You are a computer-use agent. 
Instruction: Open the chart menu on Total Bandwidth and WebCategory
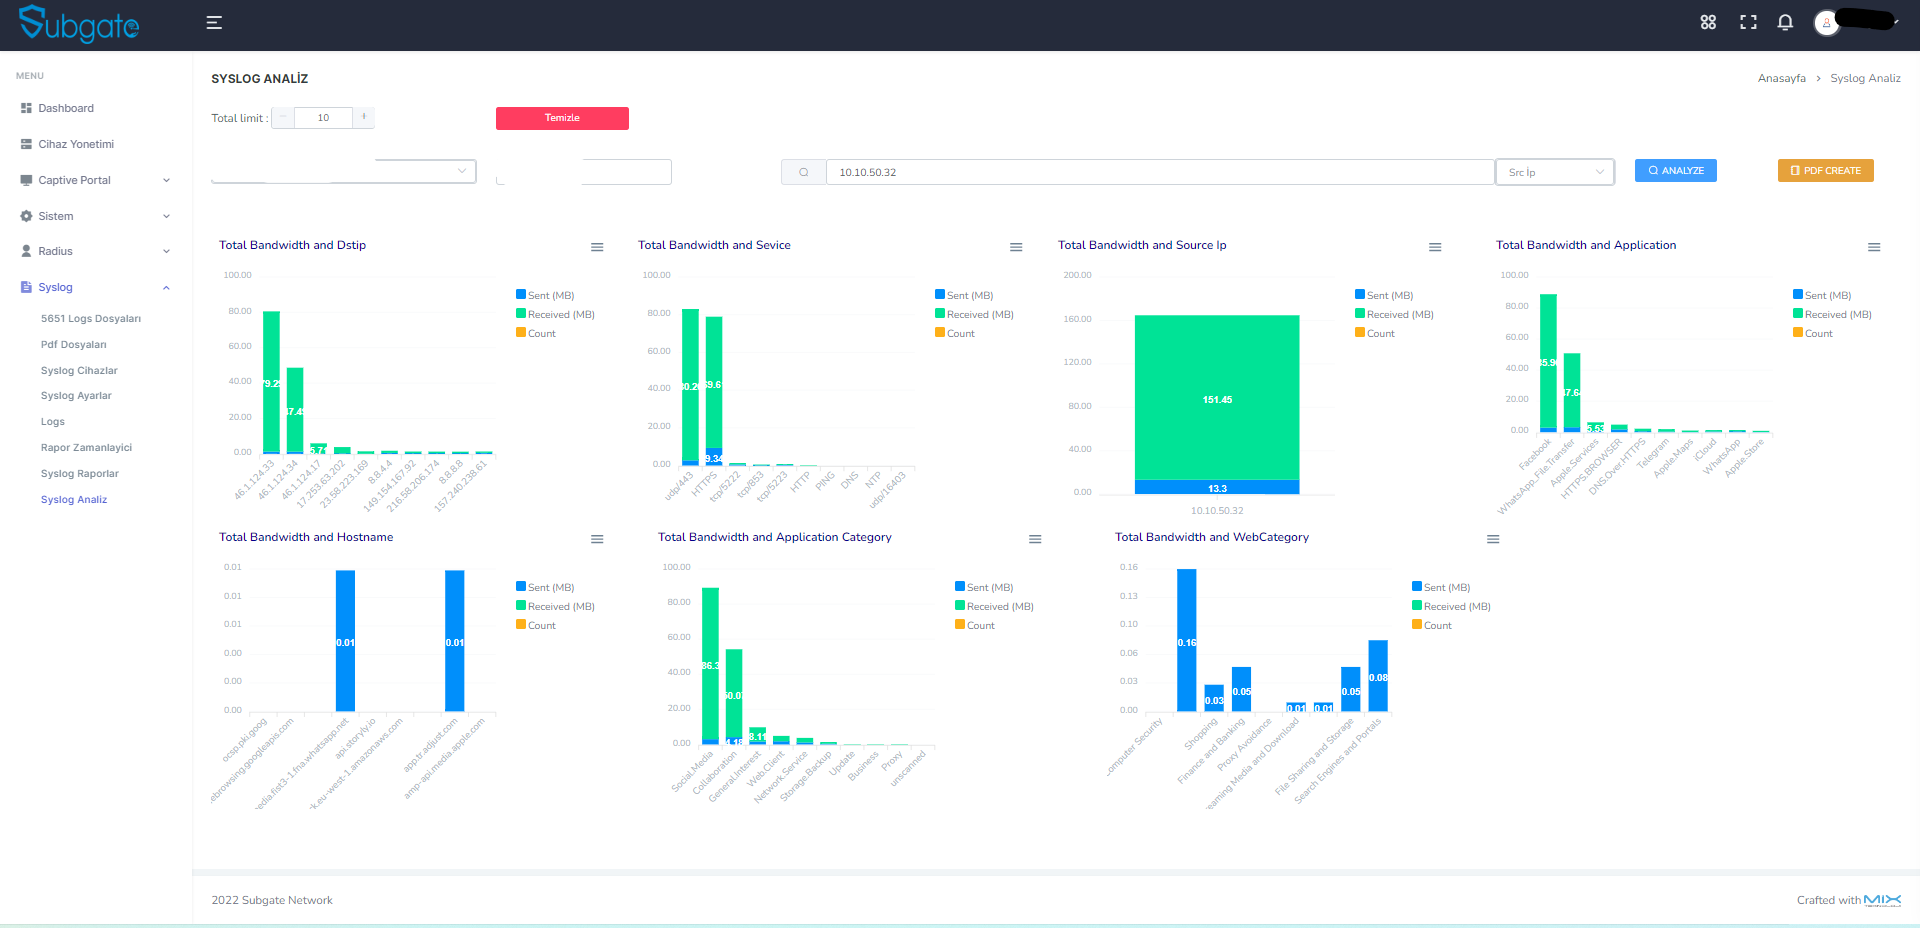[x=1493, y=539]
